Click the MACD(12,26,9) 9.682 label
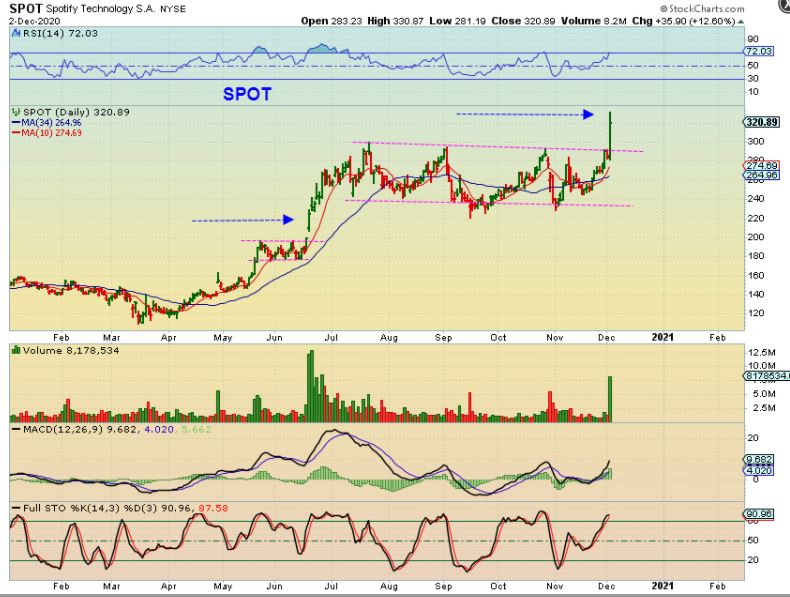 (x=80, y=430)
